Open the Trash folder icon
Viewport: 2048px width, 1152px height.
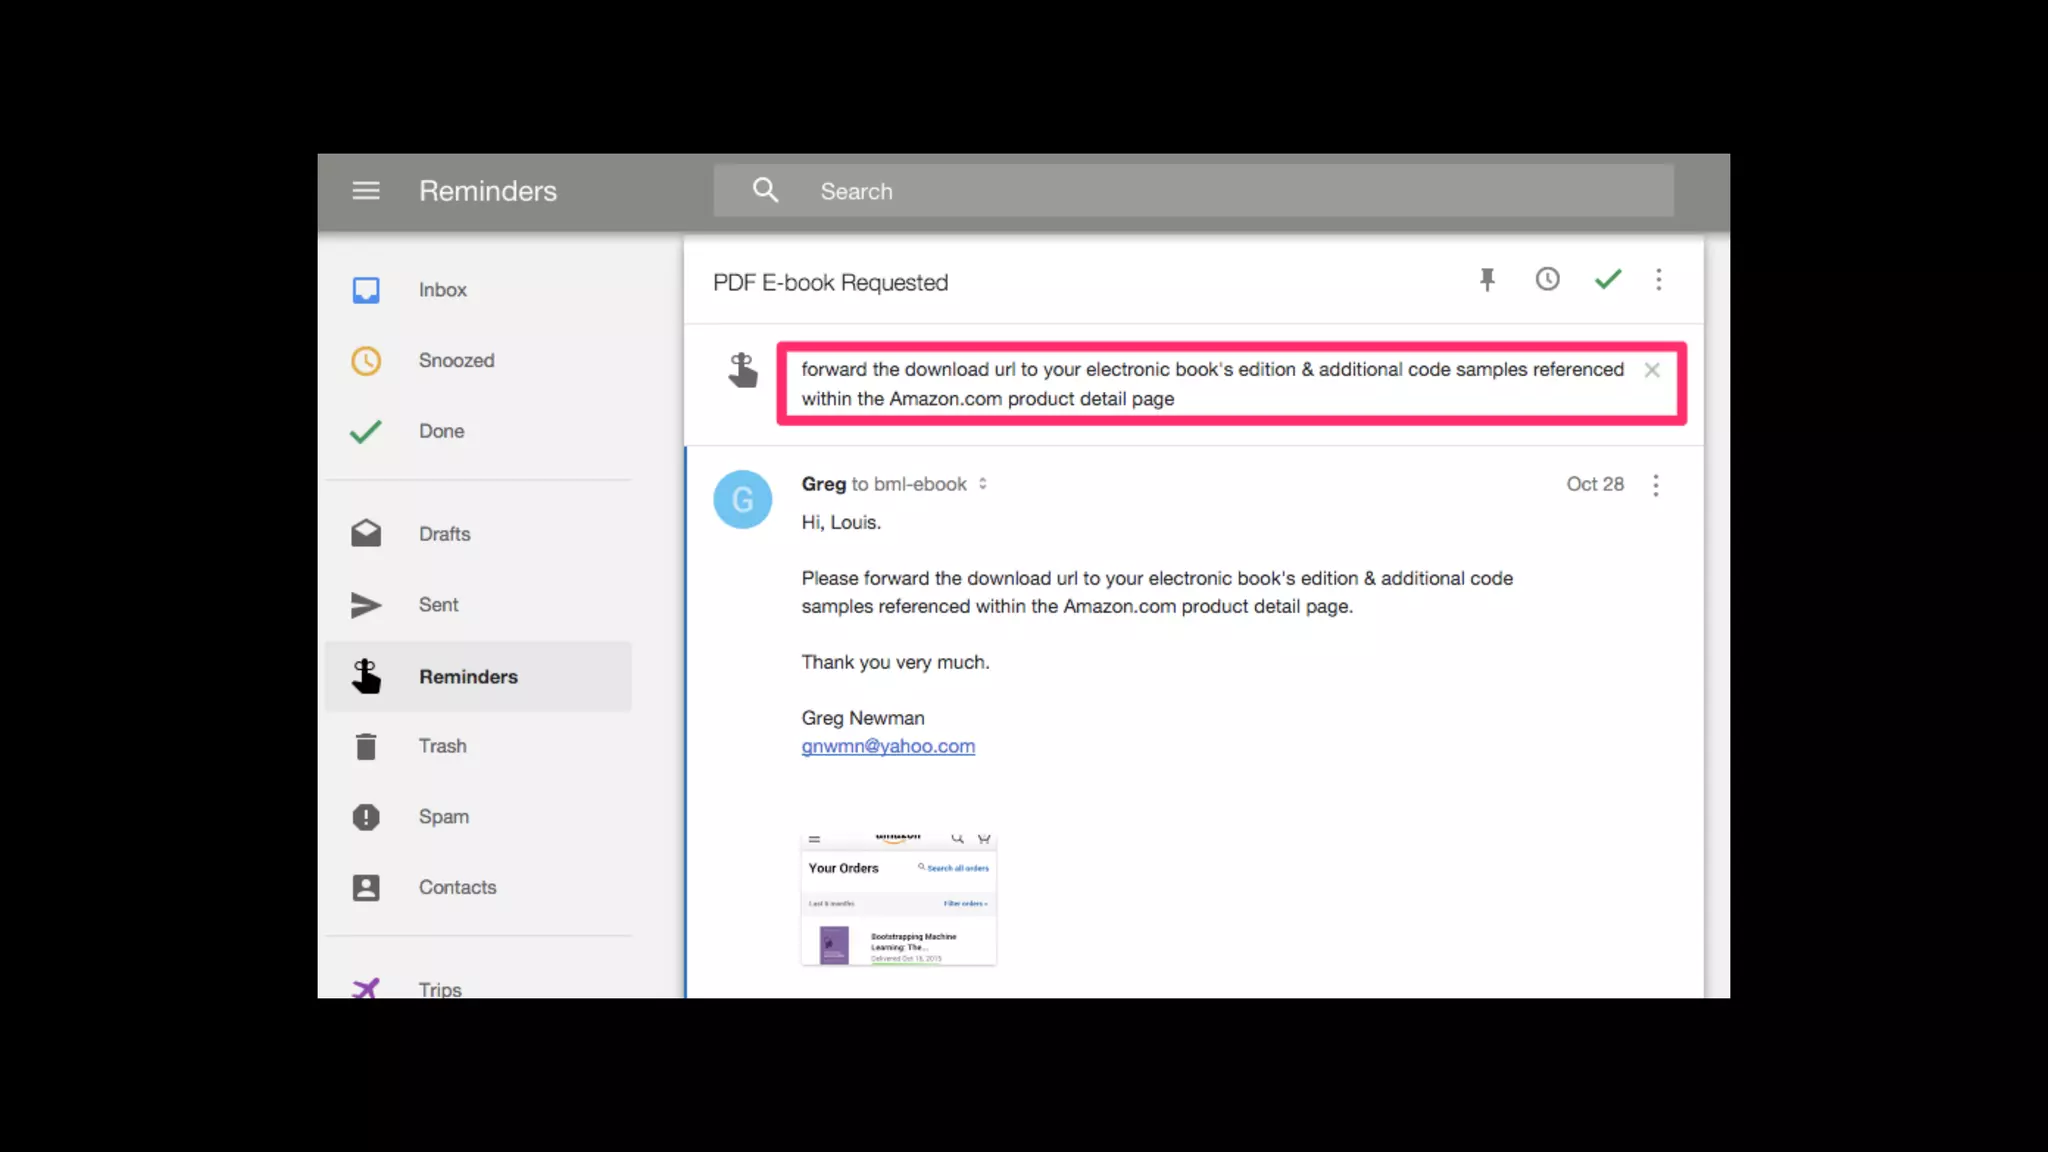pos(366,746)
